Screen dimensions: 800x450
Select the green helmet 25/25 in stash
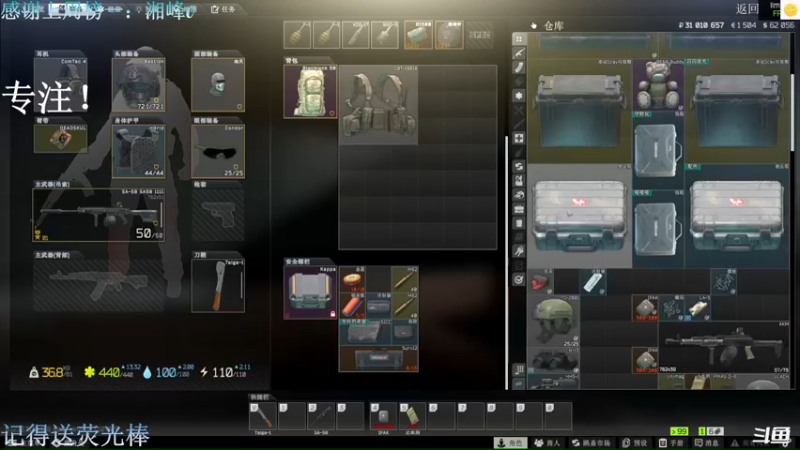point(554,321)
